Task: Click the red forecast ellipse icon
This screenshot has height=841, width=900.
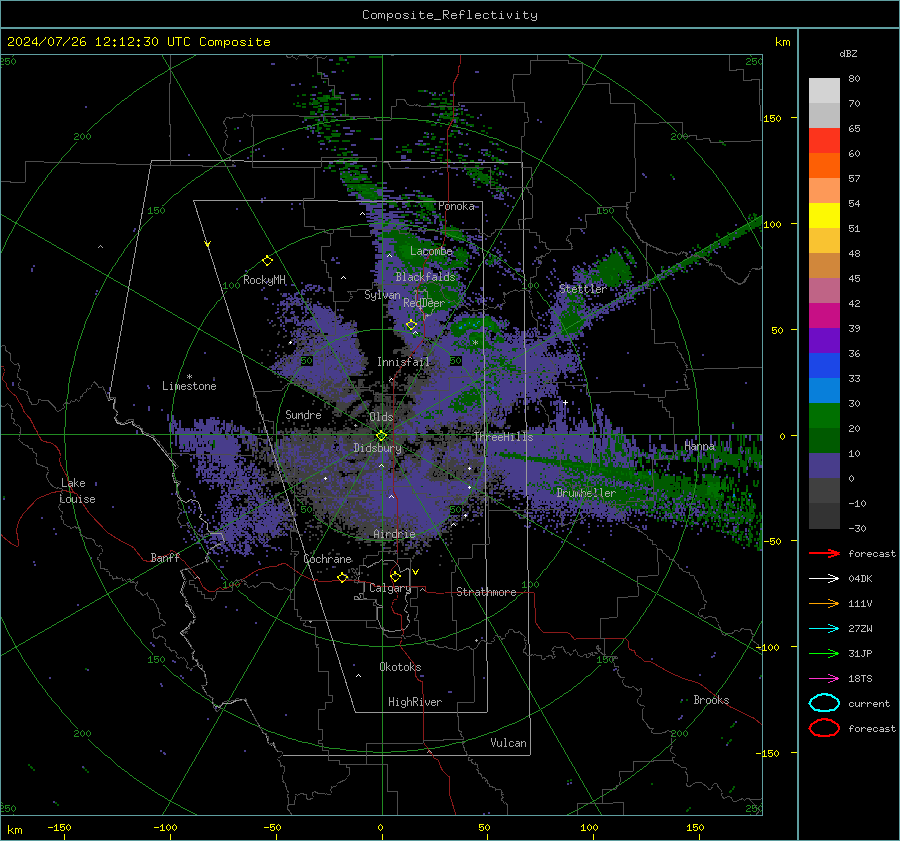Action: pyautogui.click(x=824, y=728)
